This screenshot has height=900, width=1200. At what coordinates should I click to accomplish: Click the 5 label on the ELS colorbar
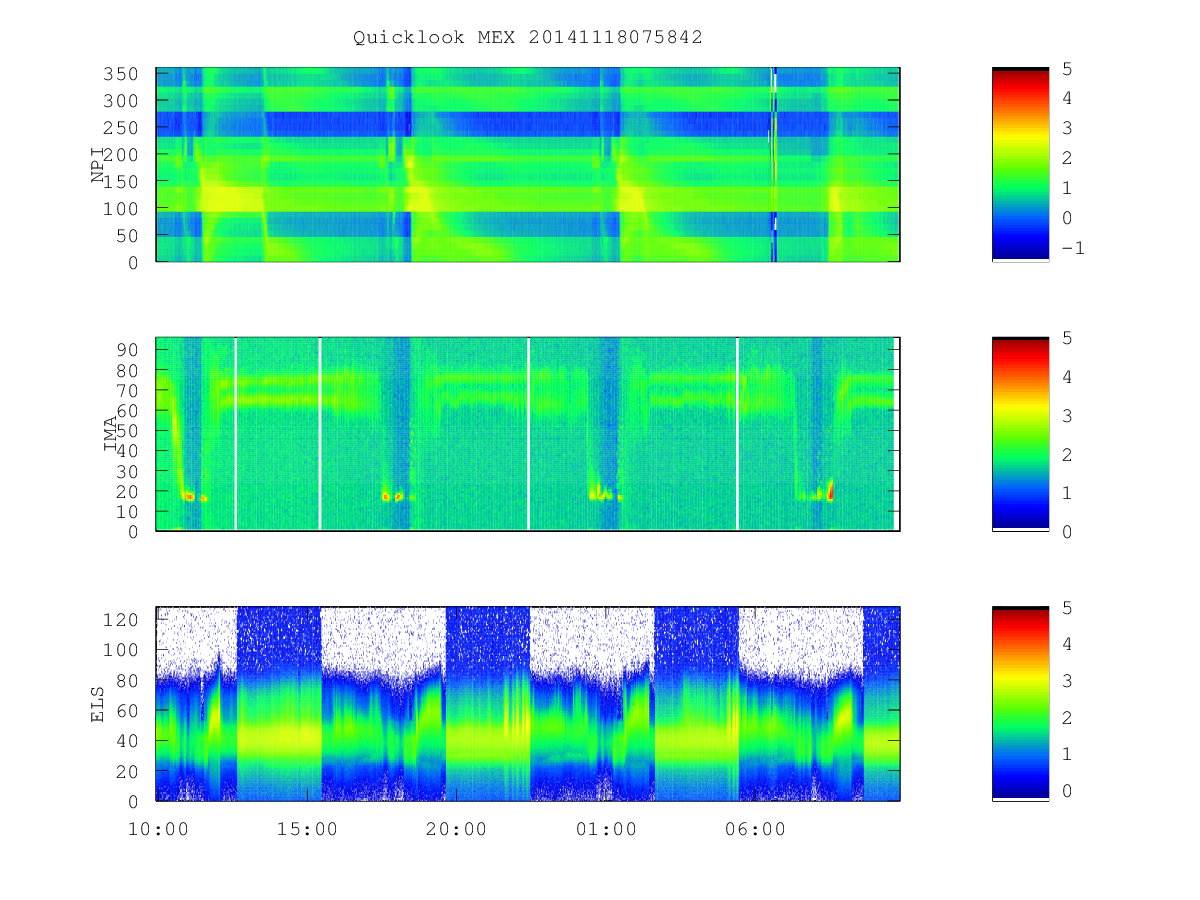(1067, 607)
